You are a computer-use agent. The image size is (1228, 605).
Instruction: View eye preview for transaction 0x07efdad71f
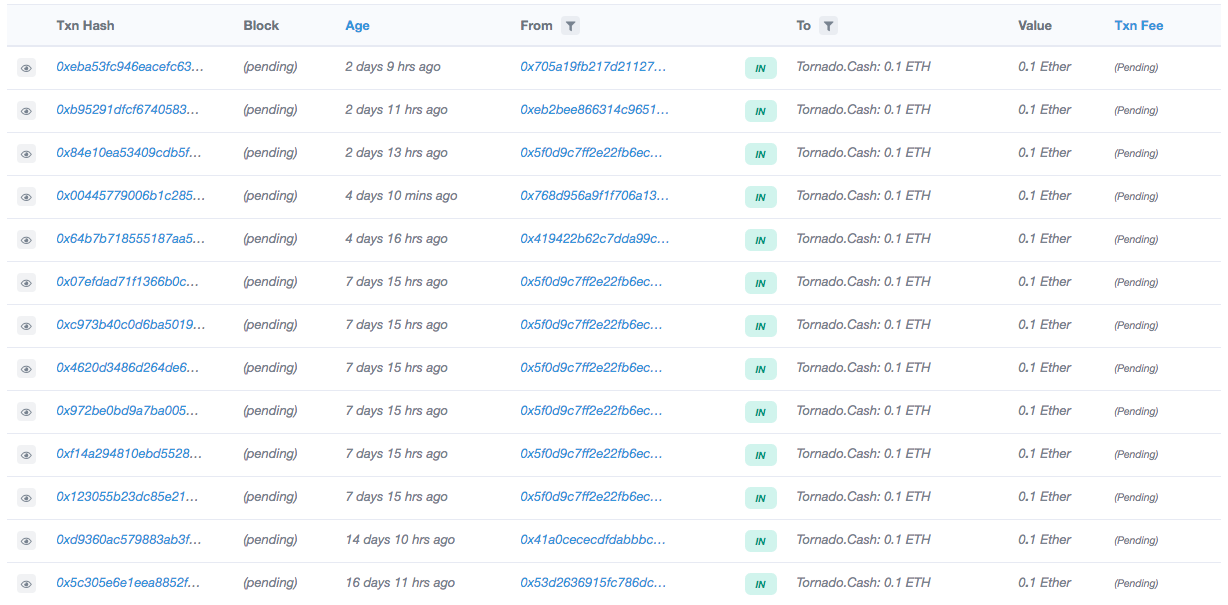coord(26,283)
